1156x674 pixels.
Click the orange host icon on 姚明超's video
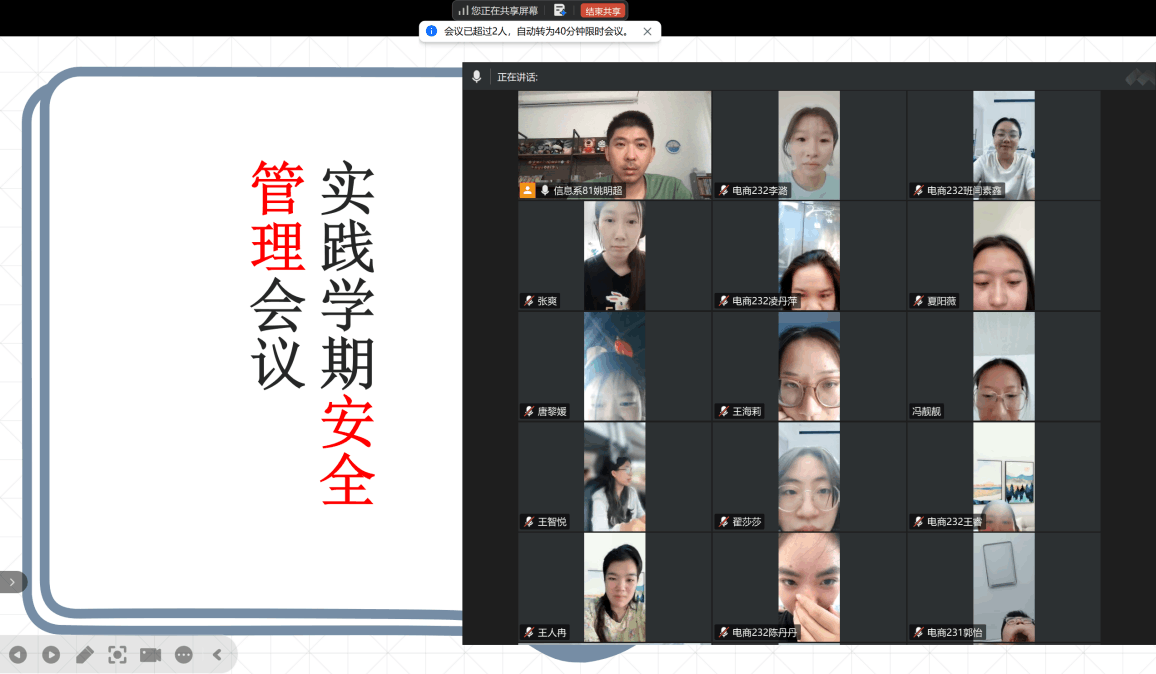tap(527, 190)
